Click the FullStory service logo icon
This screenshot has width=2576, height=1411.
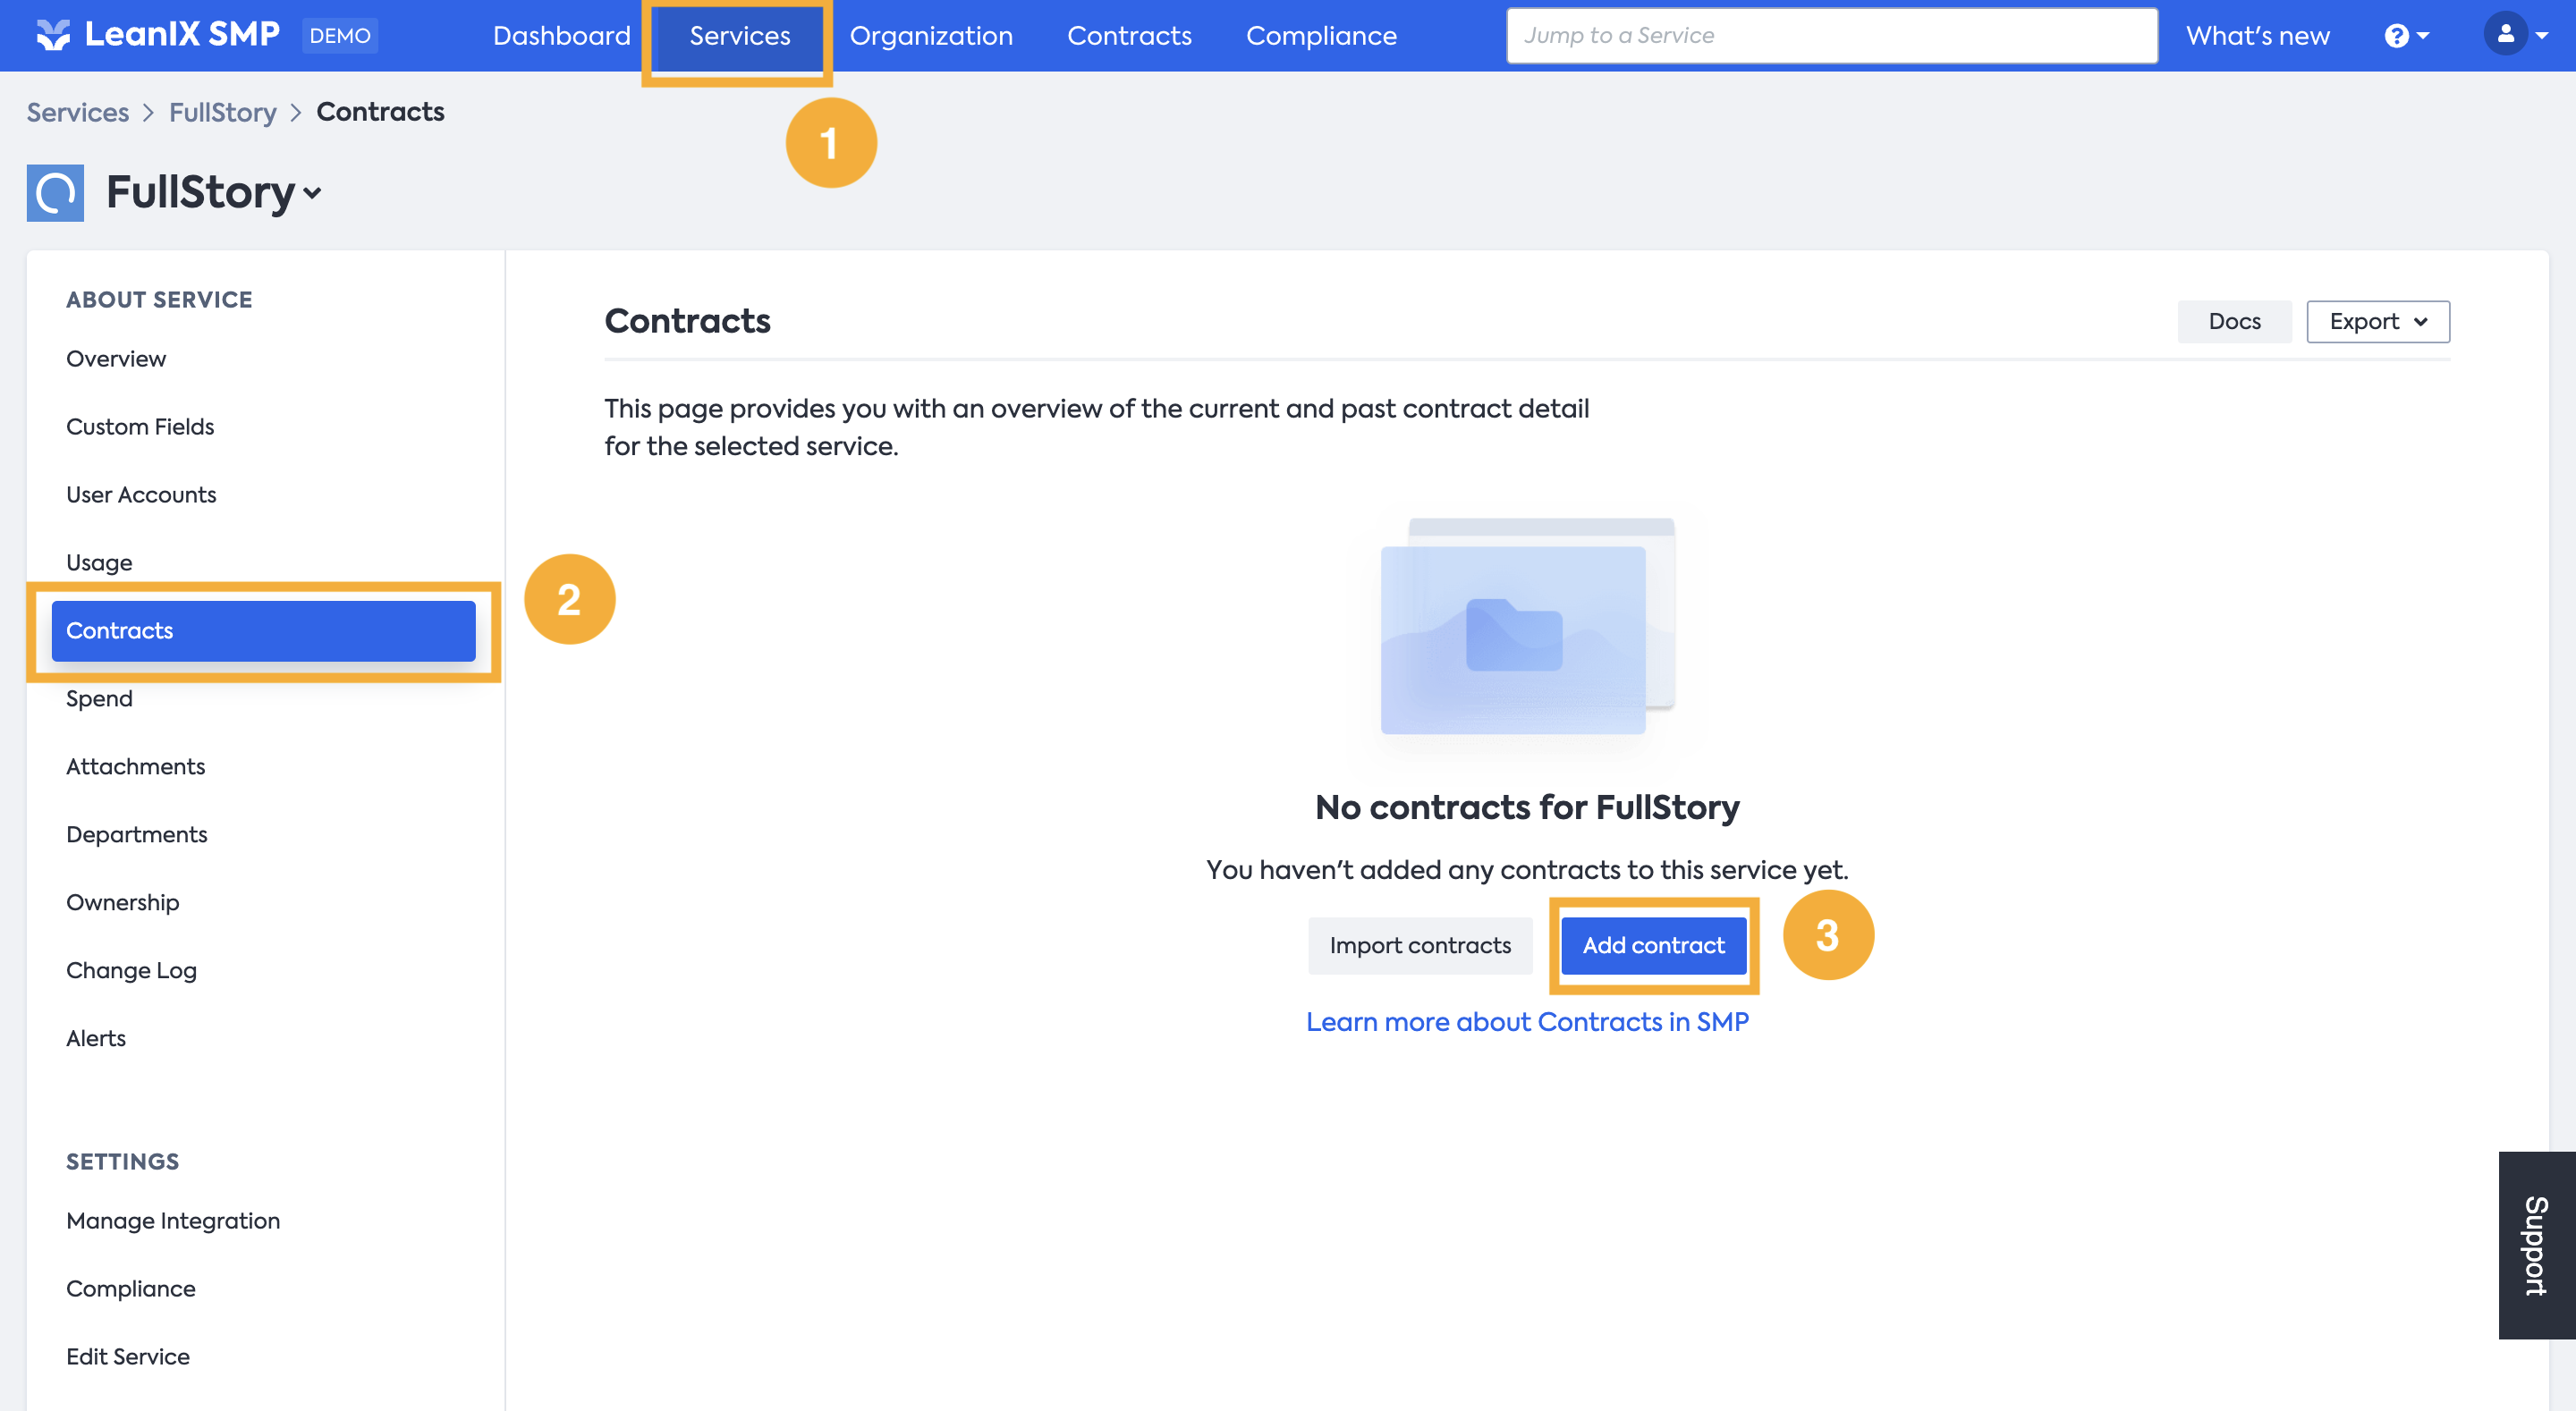pos(55,192)
